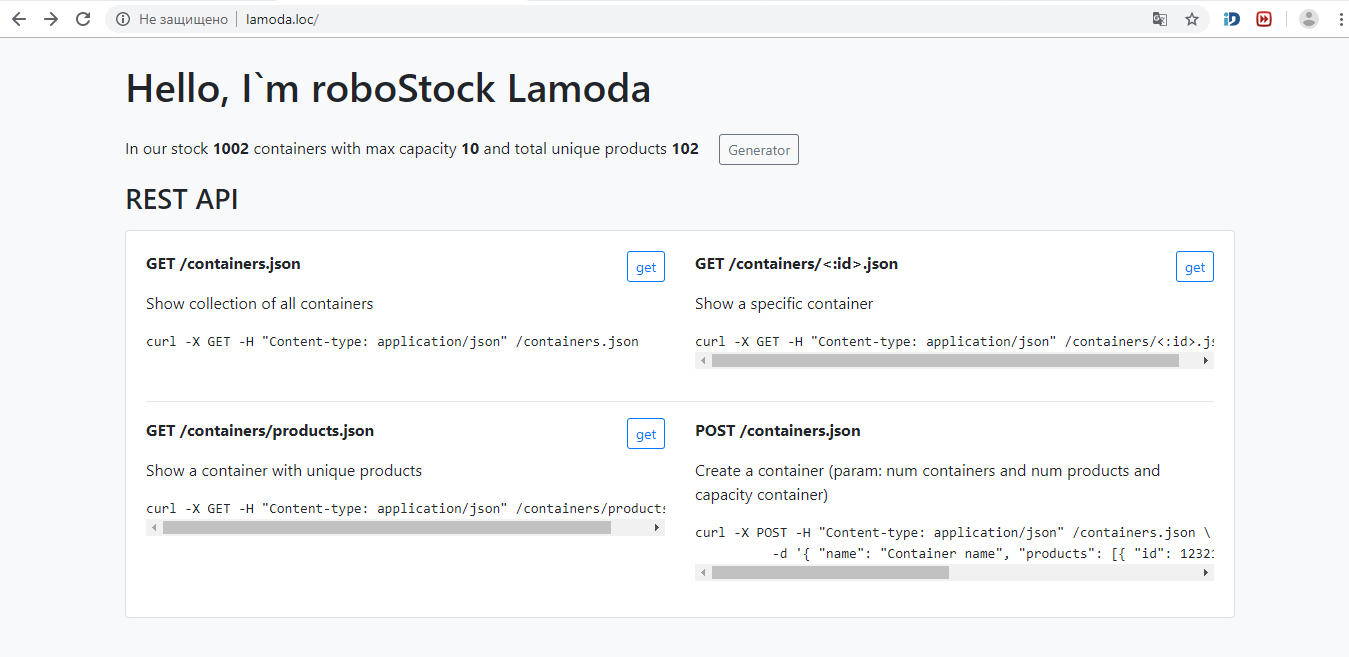Click right scroll arrow under /containers/<:id>.json curl
This screenshot has height=657, width=1349.
click(x=1206, y=361)
